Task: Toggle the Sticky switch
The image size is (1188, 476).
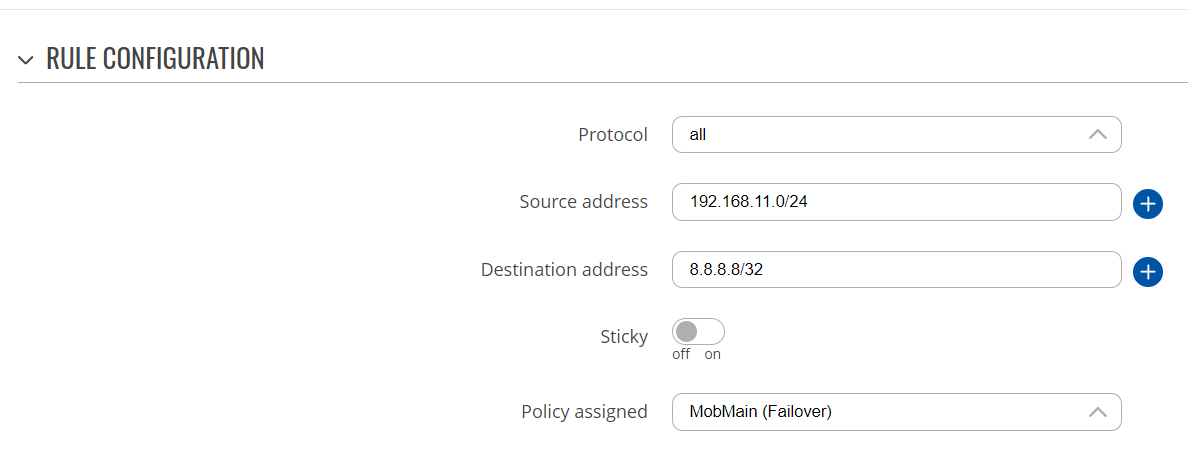Action: [698, 332]
